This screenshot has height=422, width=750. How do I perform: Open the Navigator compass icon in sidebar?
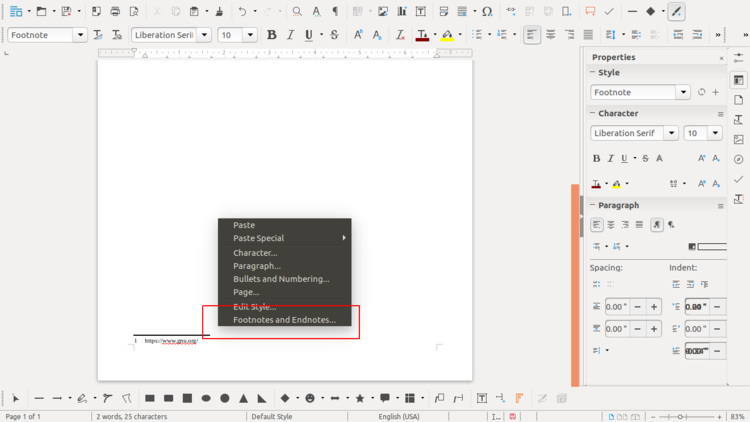tap(739, 159)
